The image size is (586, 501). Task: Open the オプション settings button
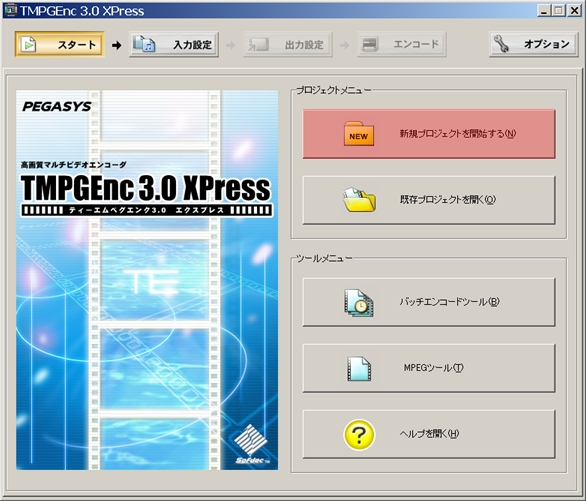coord(534,44)
